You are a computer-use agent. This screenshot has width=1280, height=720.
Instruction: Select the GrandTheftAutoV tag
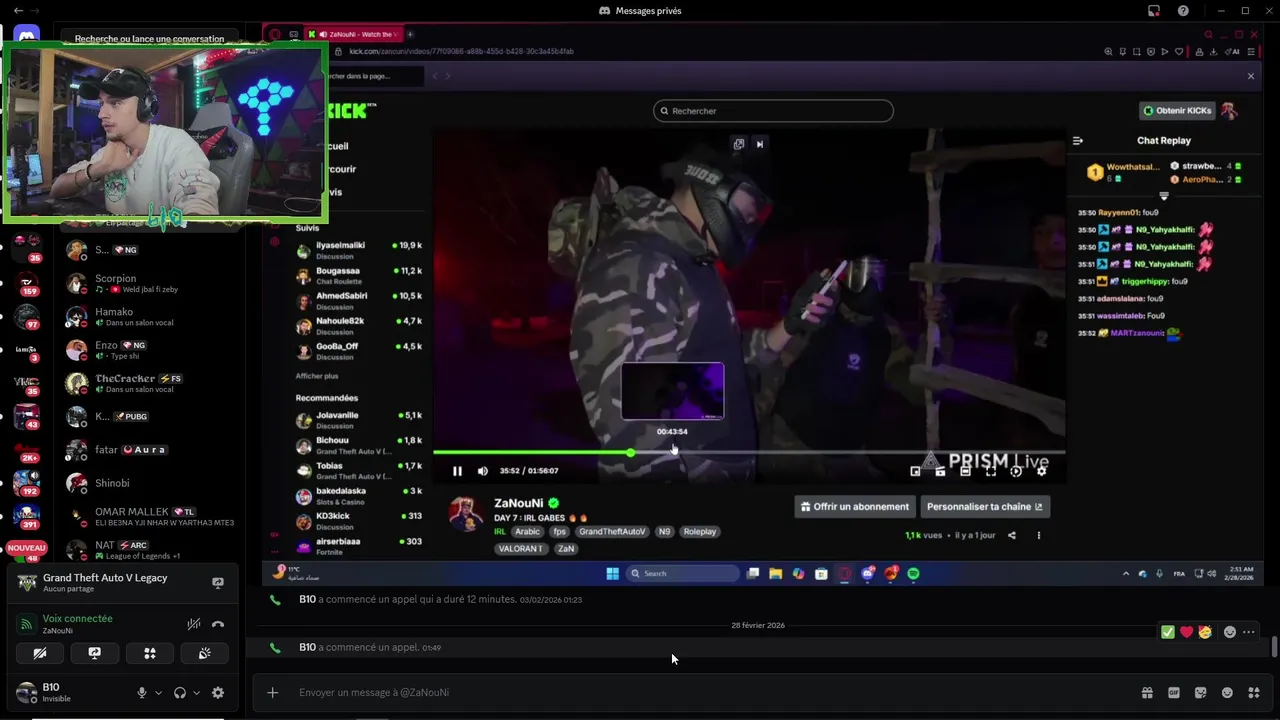point(612,532)
